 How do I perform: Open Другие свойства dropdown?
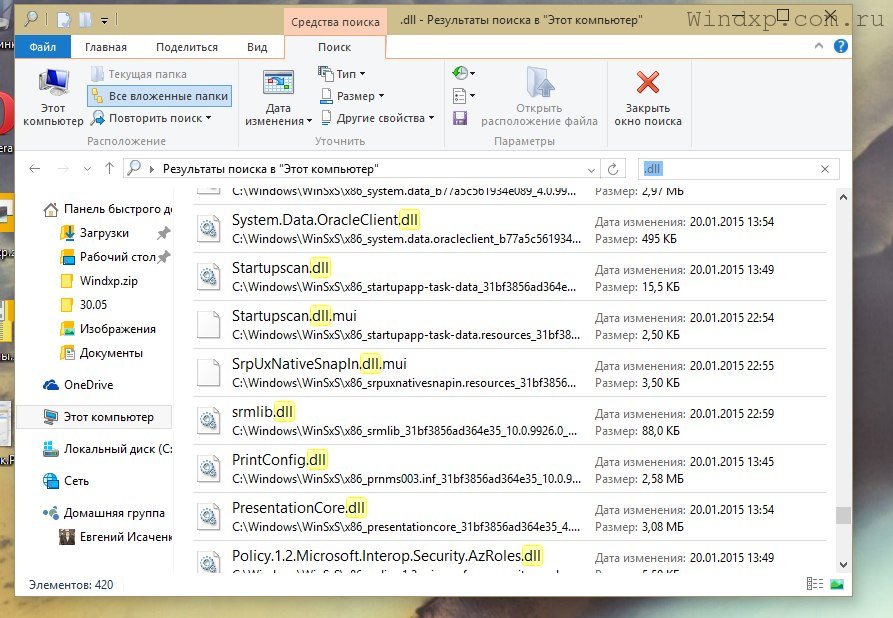[x=378, y=118]
